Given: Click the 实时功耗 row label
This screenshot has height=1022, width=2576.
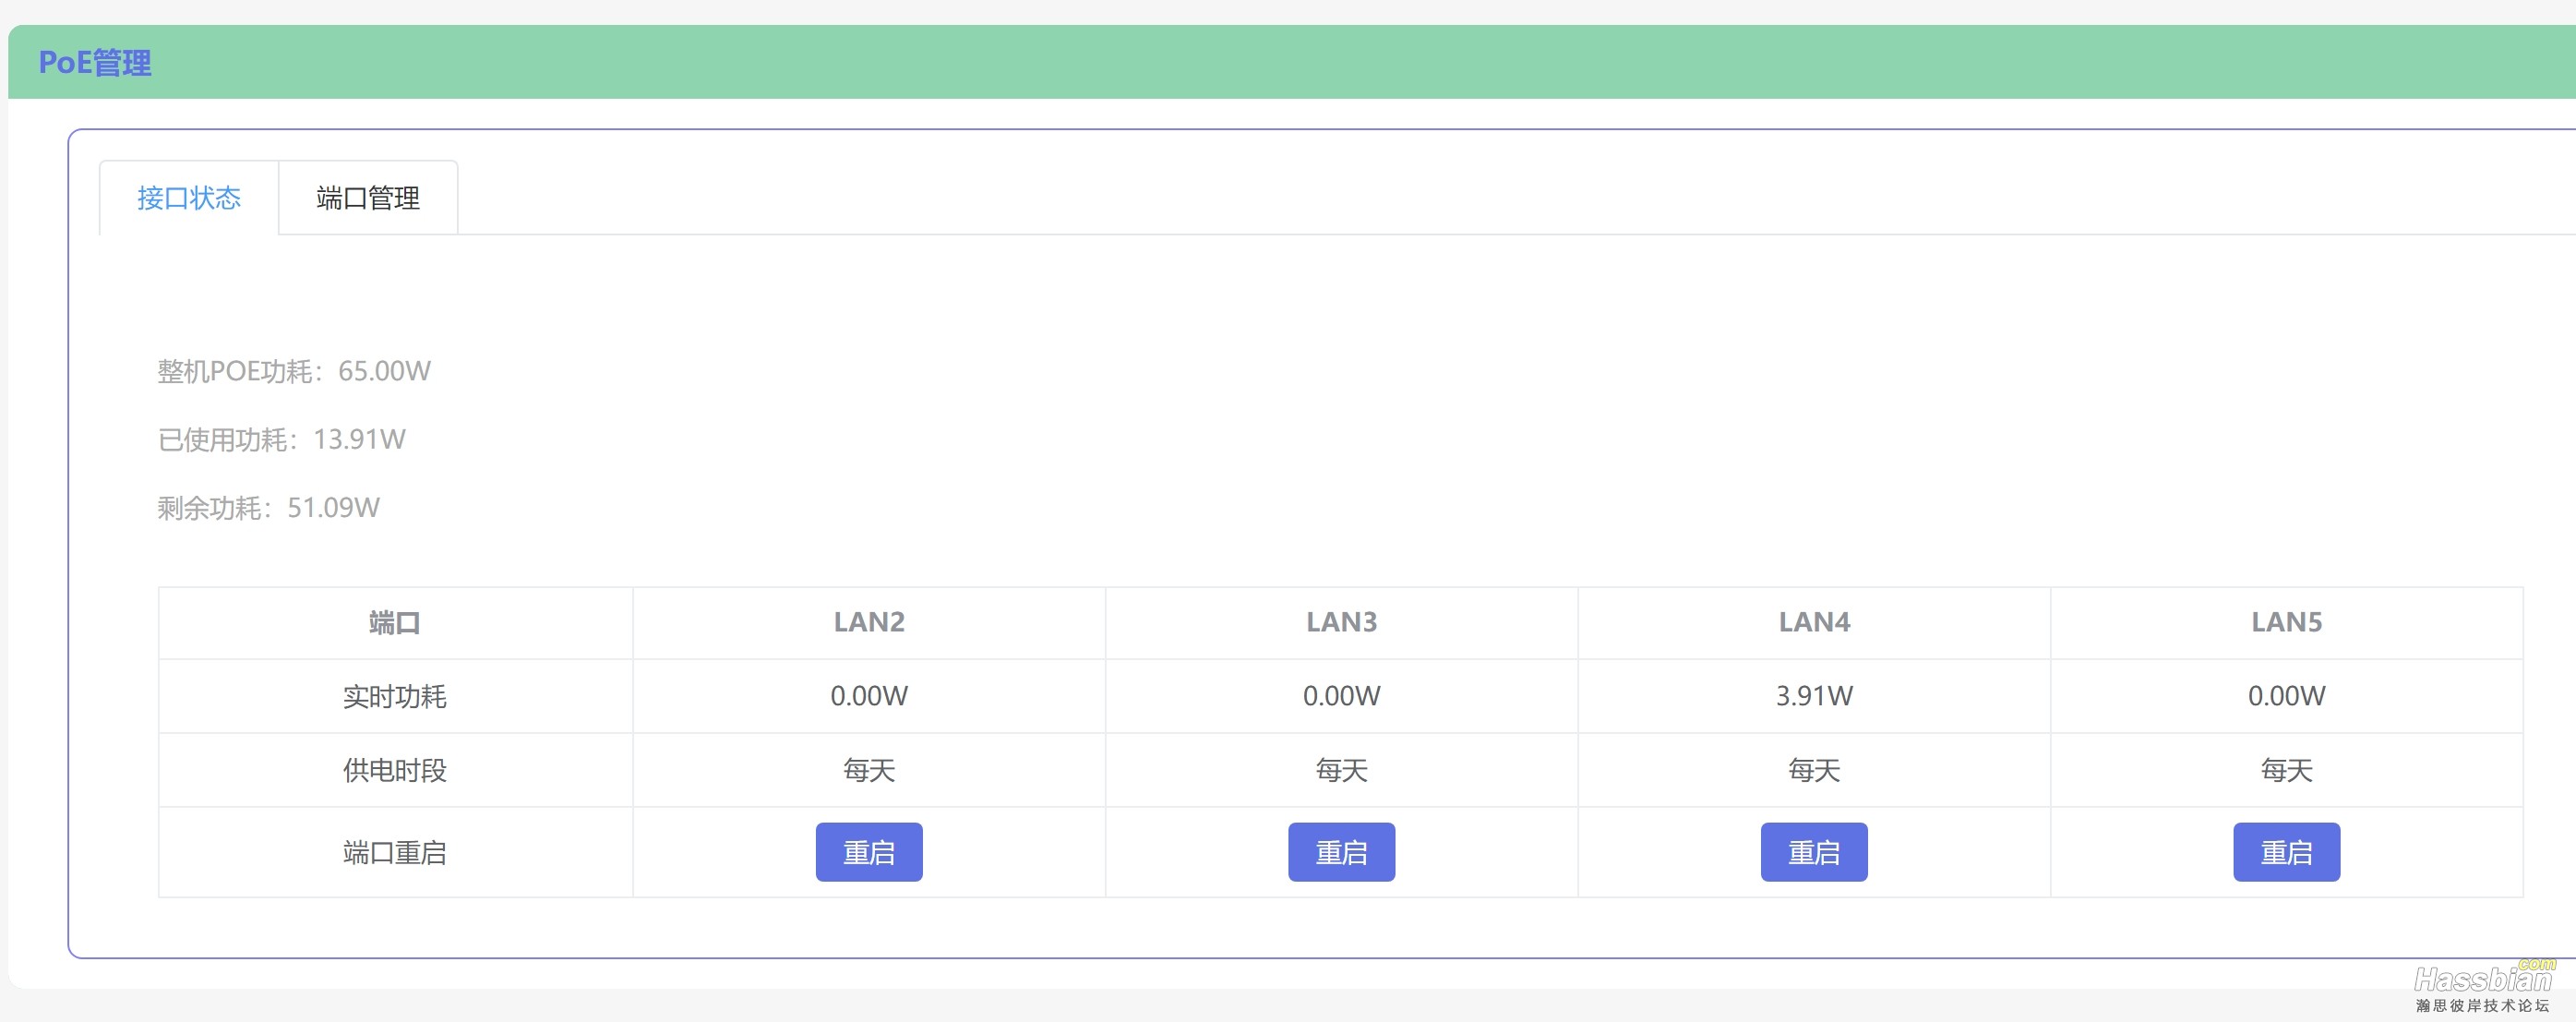Looking at the screenshot, I should coord(394,696).
